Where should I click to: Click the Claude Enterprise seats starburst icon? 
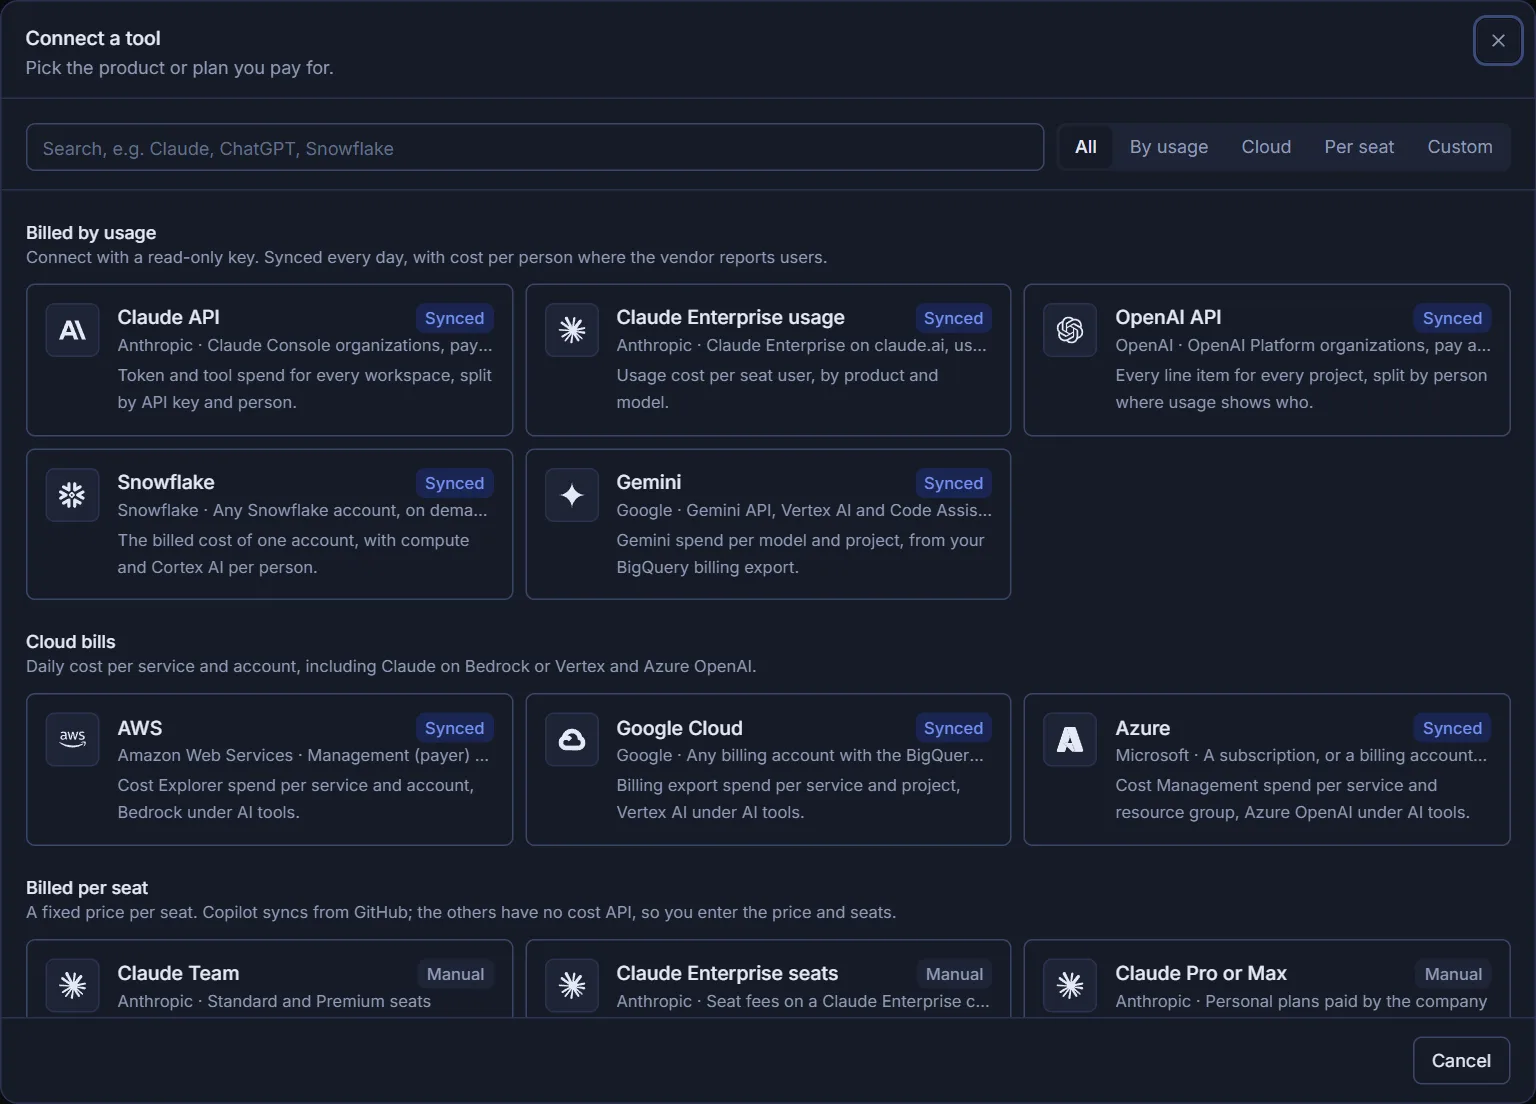[572, 986]
